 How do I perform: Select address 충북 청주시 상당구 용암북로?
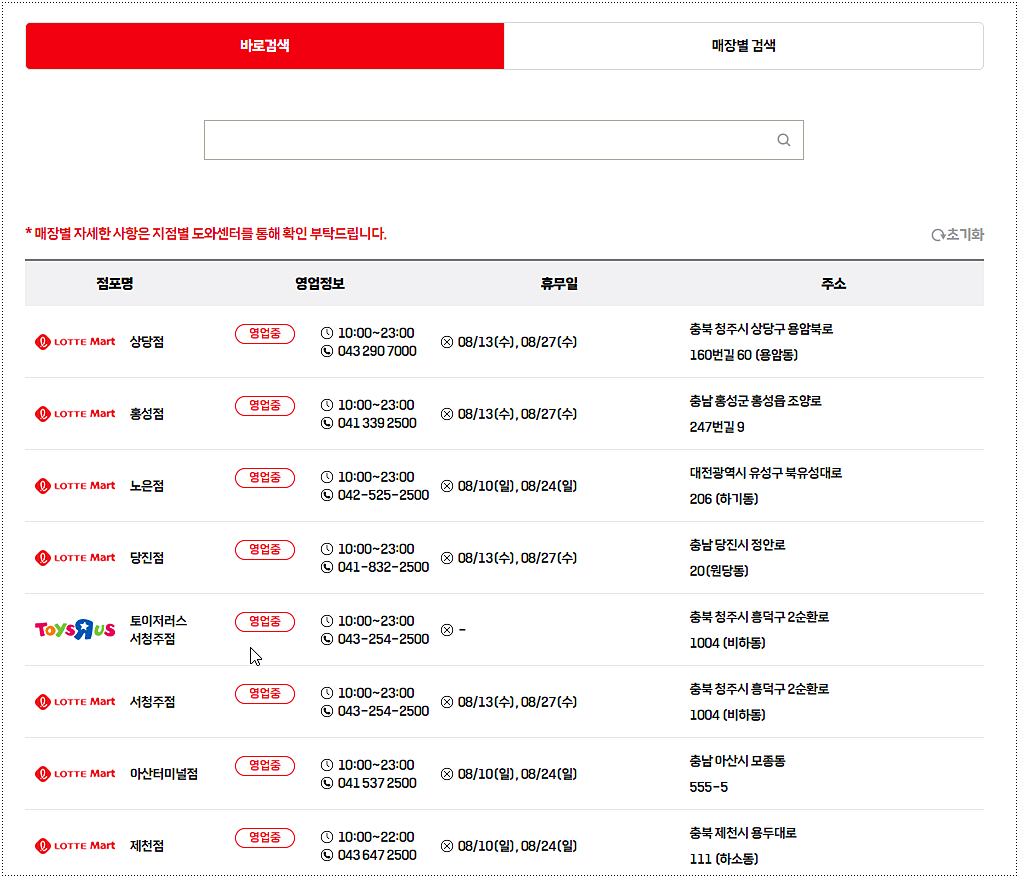[761, 329]
